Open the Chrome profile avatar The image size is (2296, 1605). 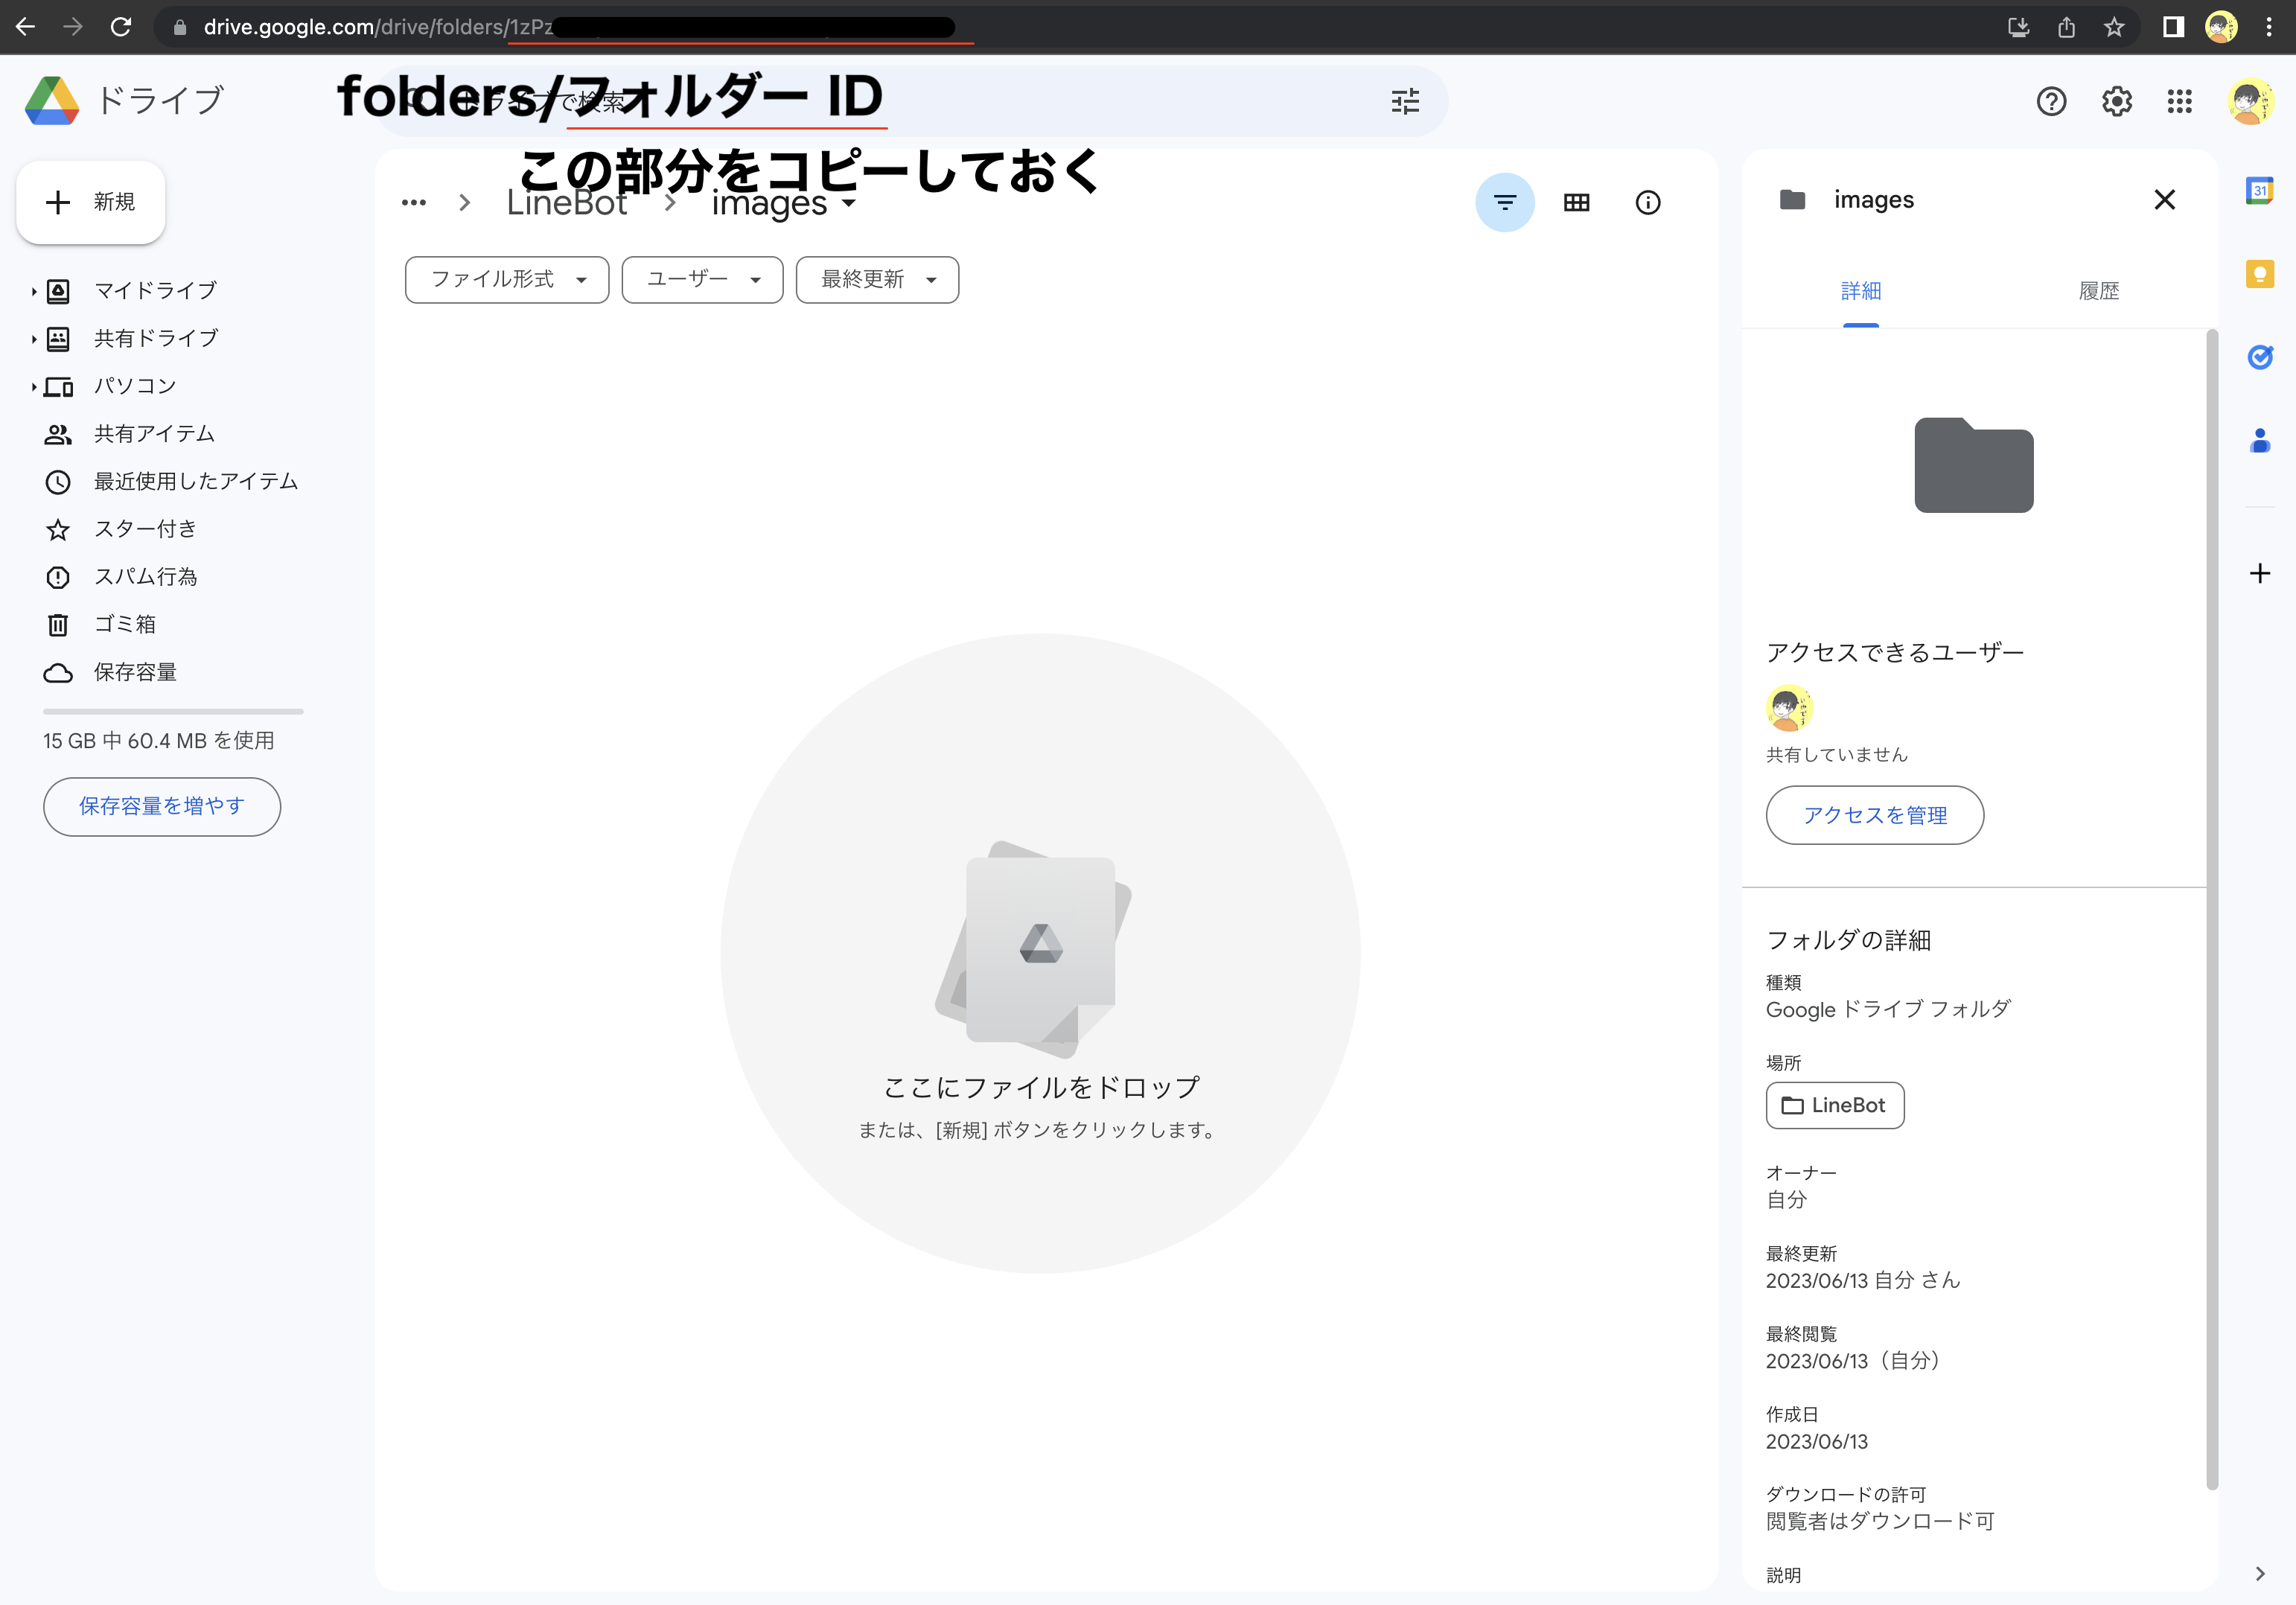coord(2221,27)
